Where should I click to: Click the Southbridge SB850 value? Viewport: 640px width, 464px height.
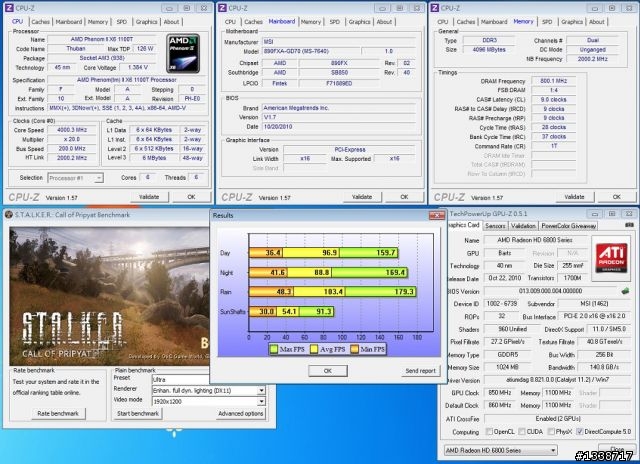[339, 72]
